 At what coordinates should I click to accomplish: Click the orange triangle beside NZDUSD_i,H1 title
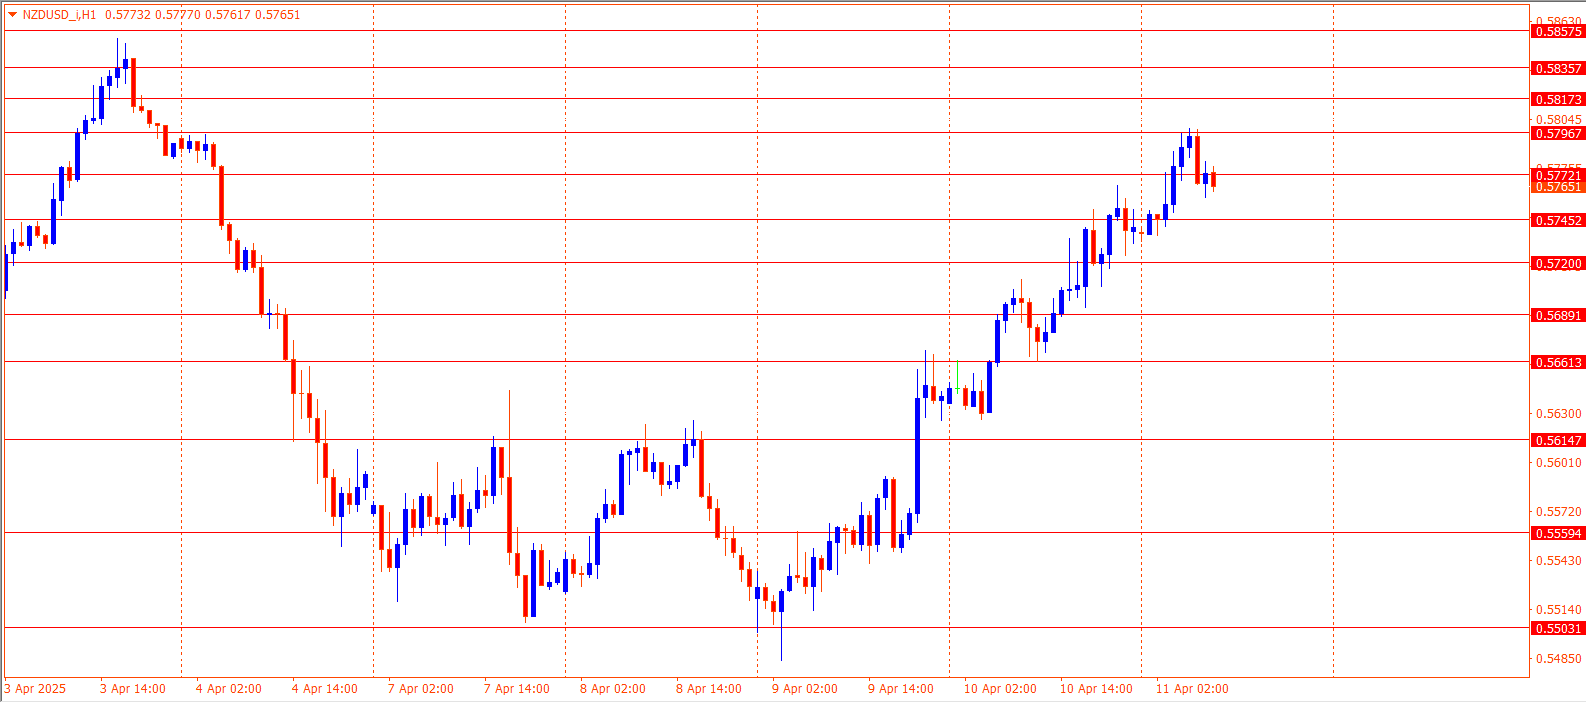12,15
